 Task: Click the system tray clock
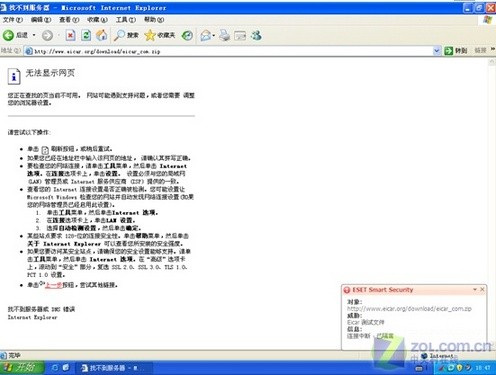tap(483, 368)
